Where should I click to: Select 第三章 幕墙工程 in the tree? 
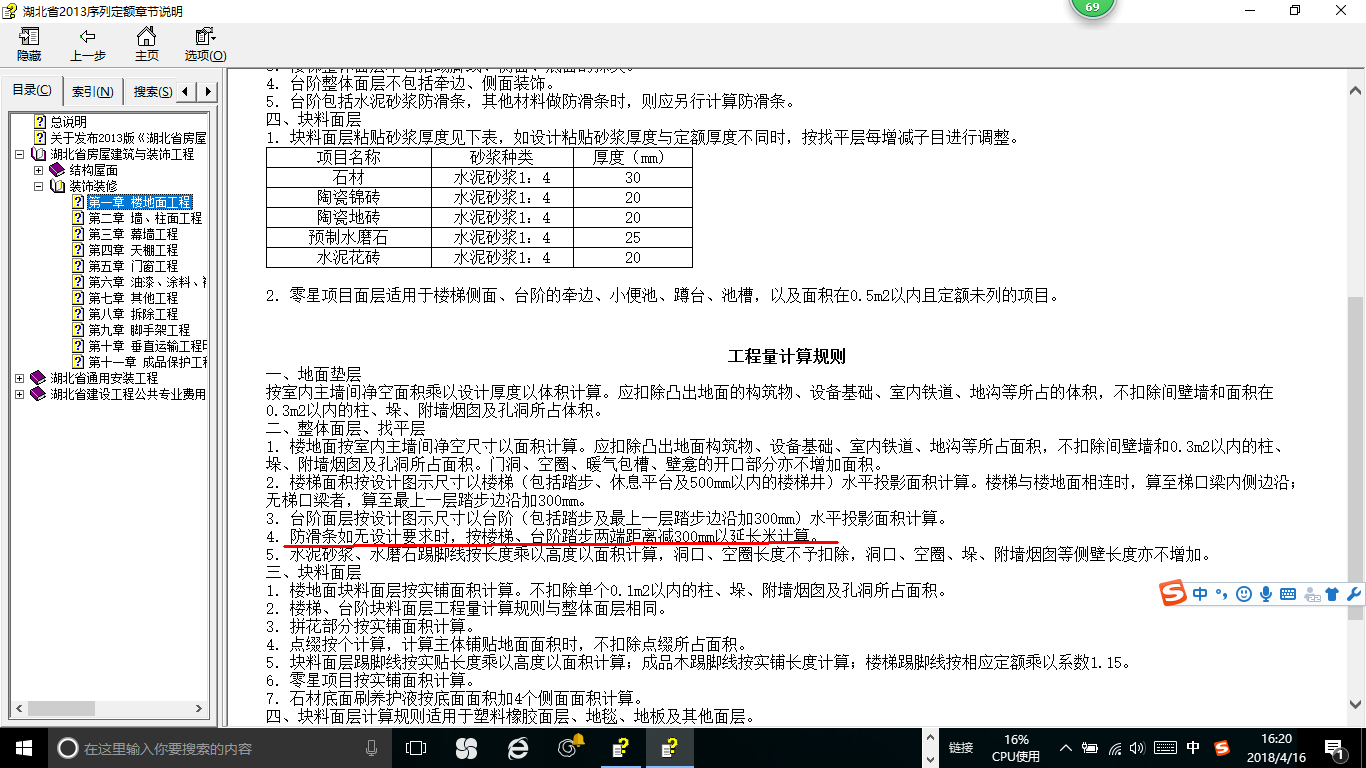(x=133, y=234)
